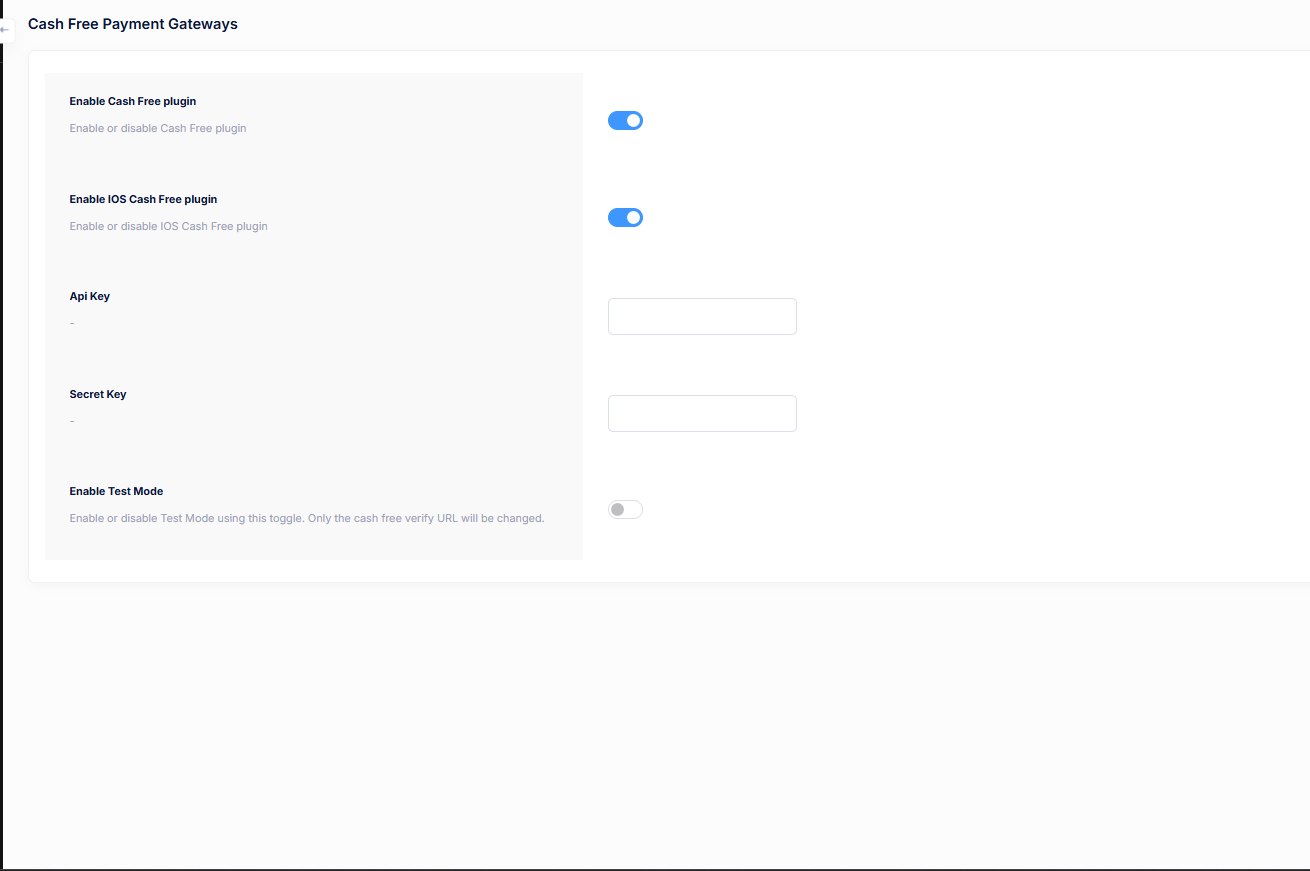Select the Cash Free Payment Gateways heading
Viewport: 1310px width, 871px height.
132,23
